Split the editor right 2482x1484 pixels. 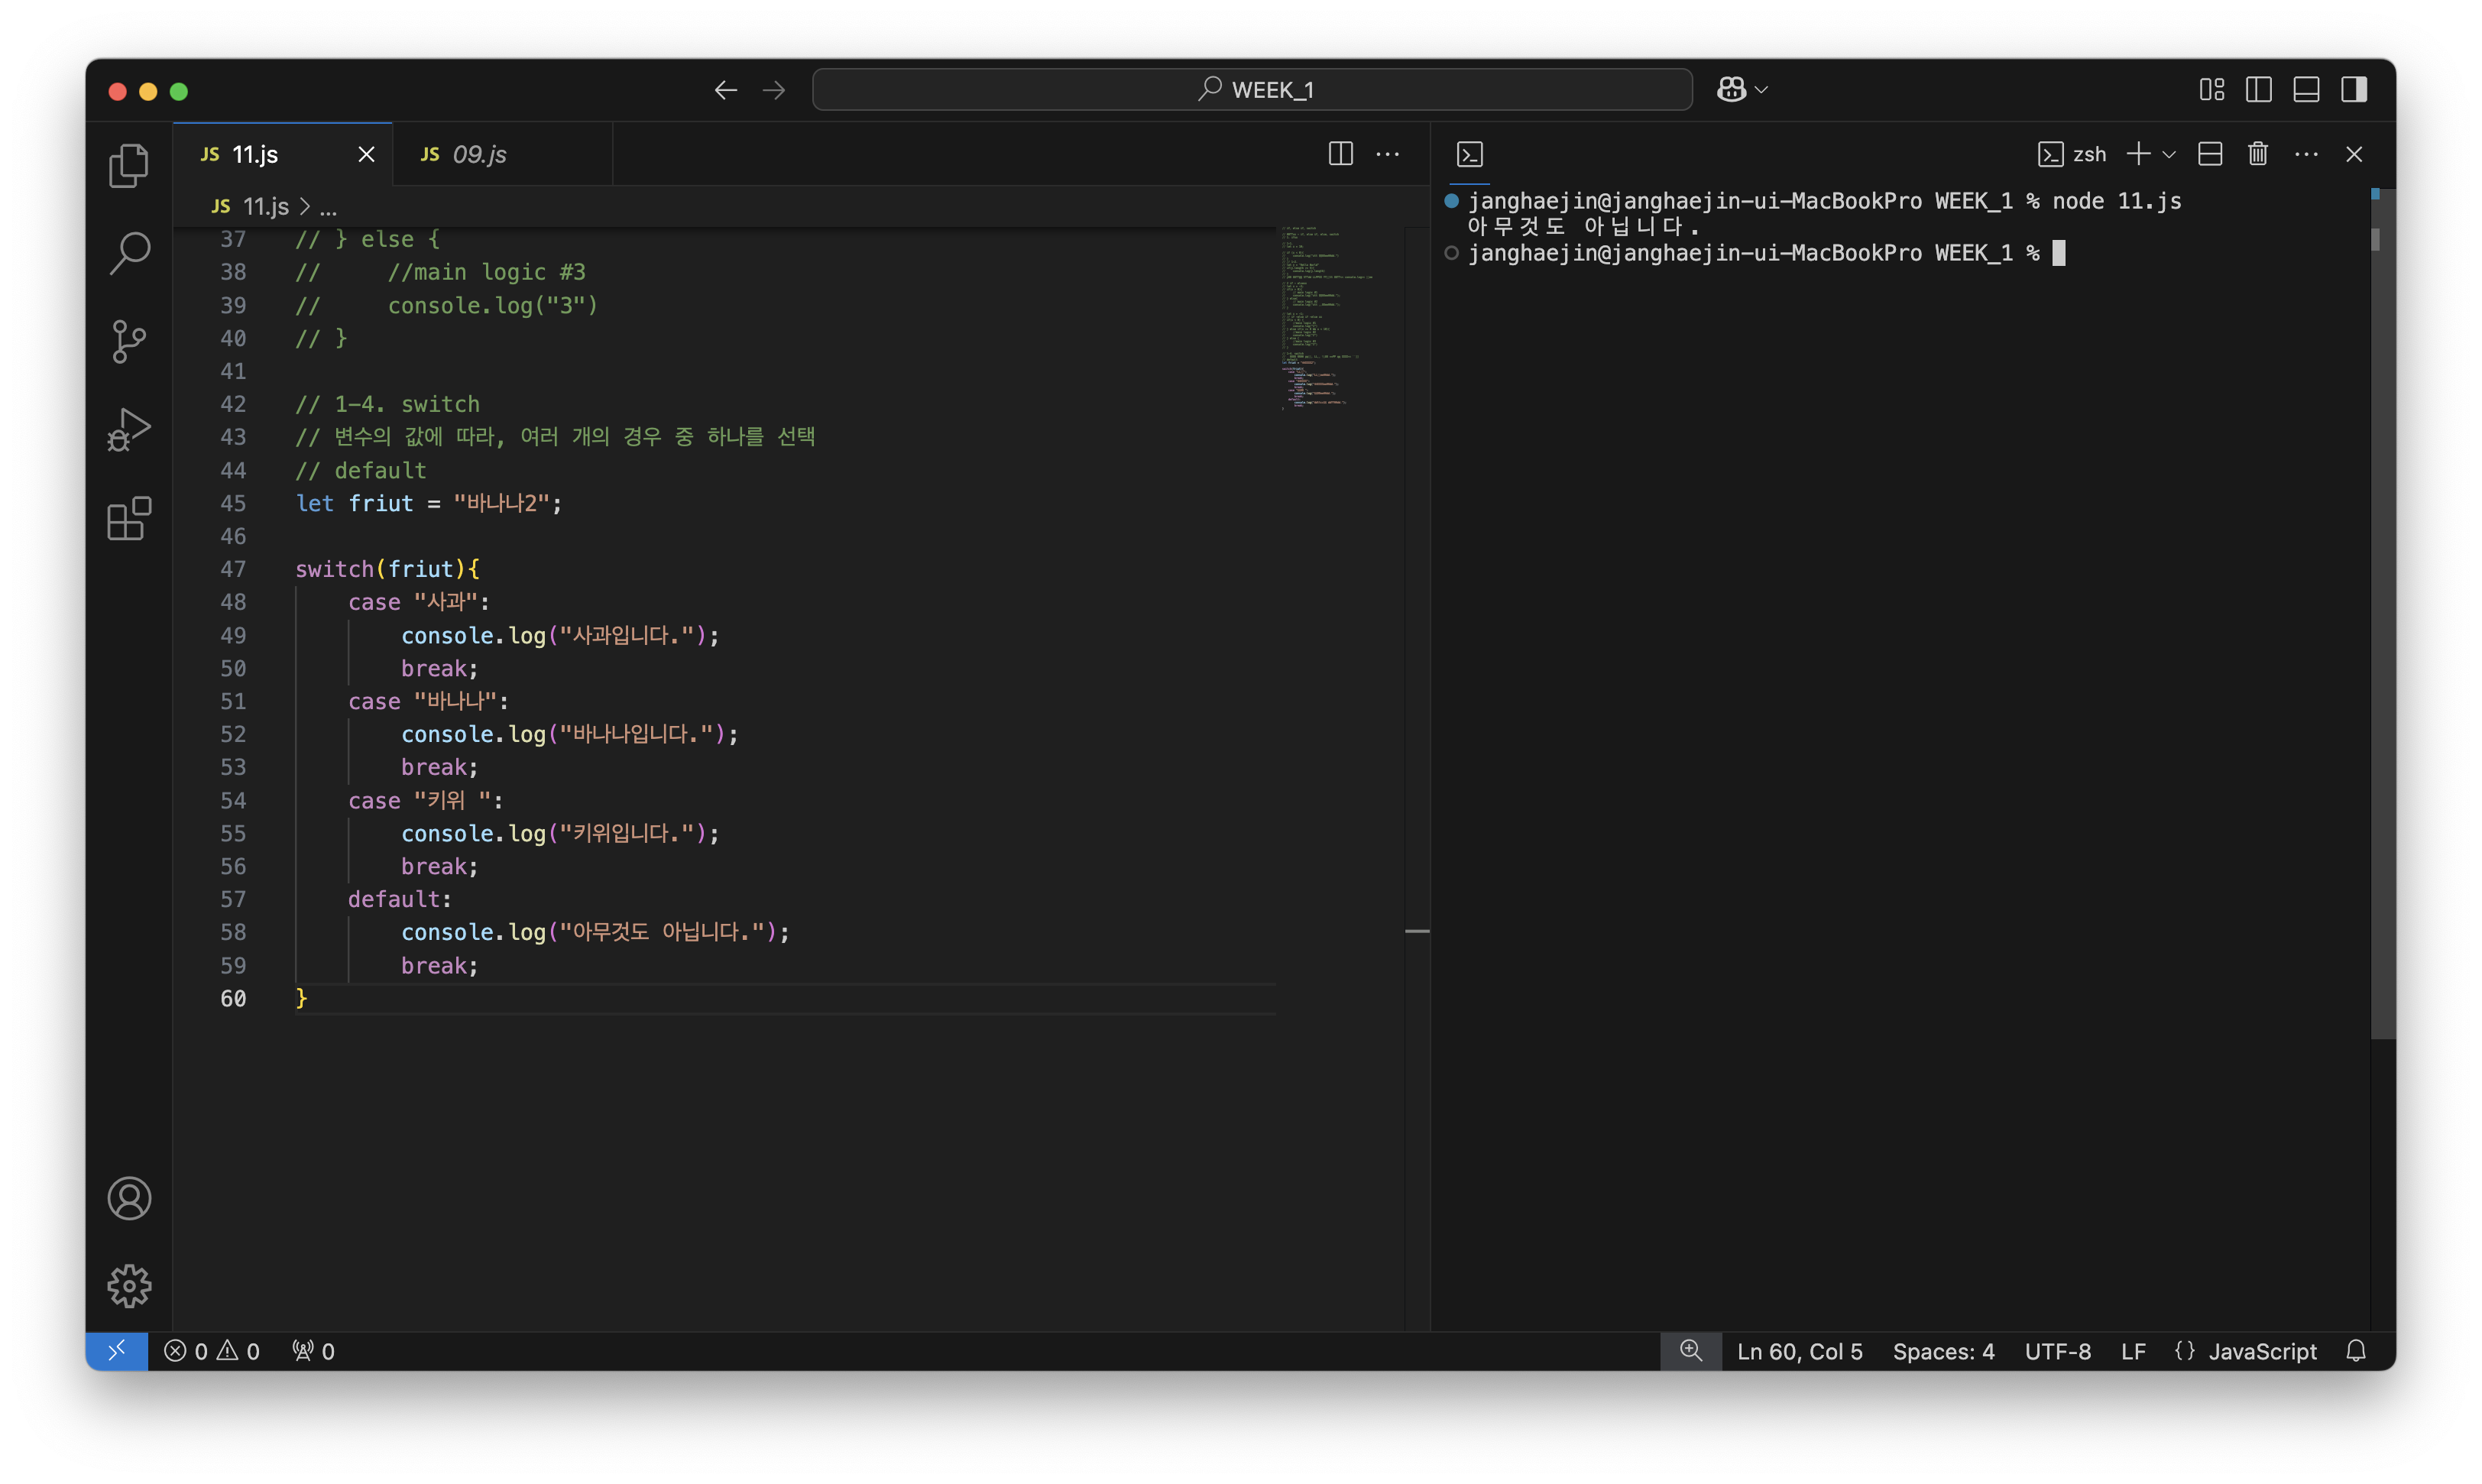(x=1340, y=154)
